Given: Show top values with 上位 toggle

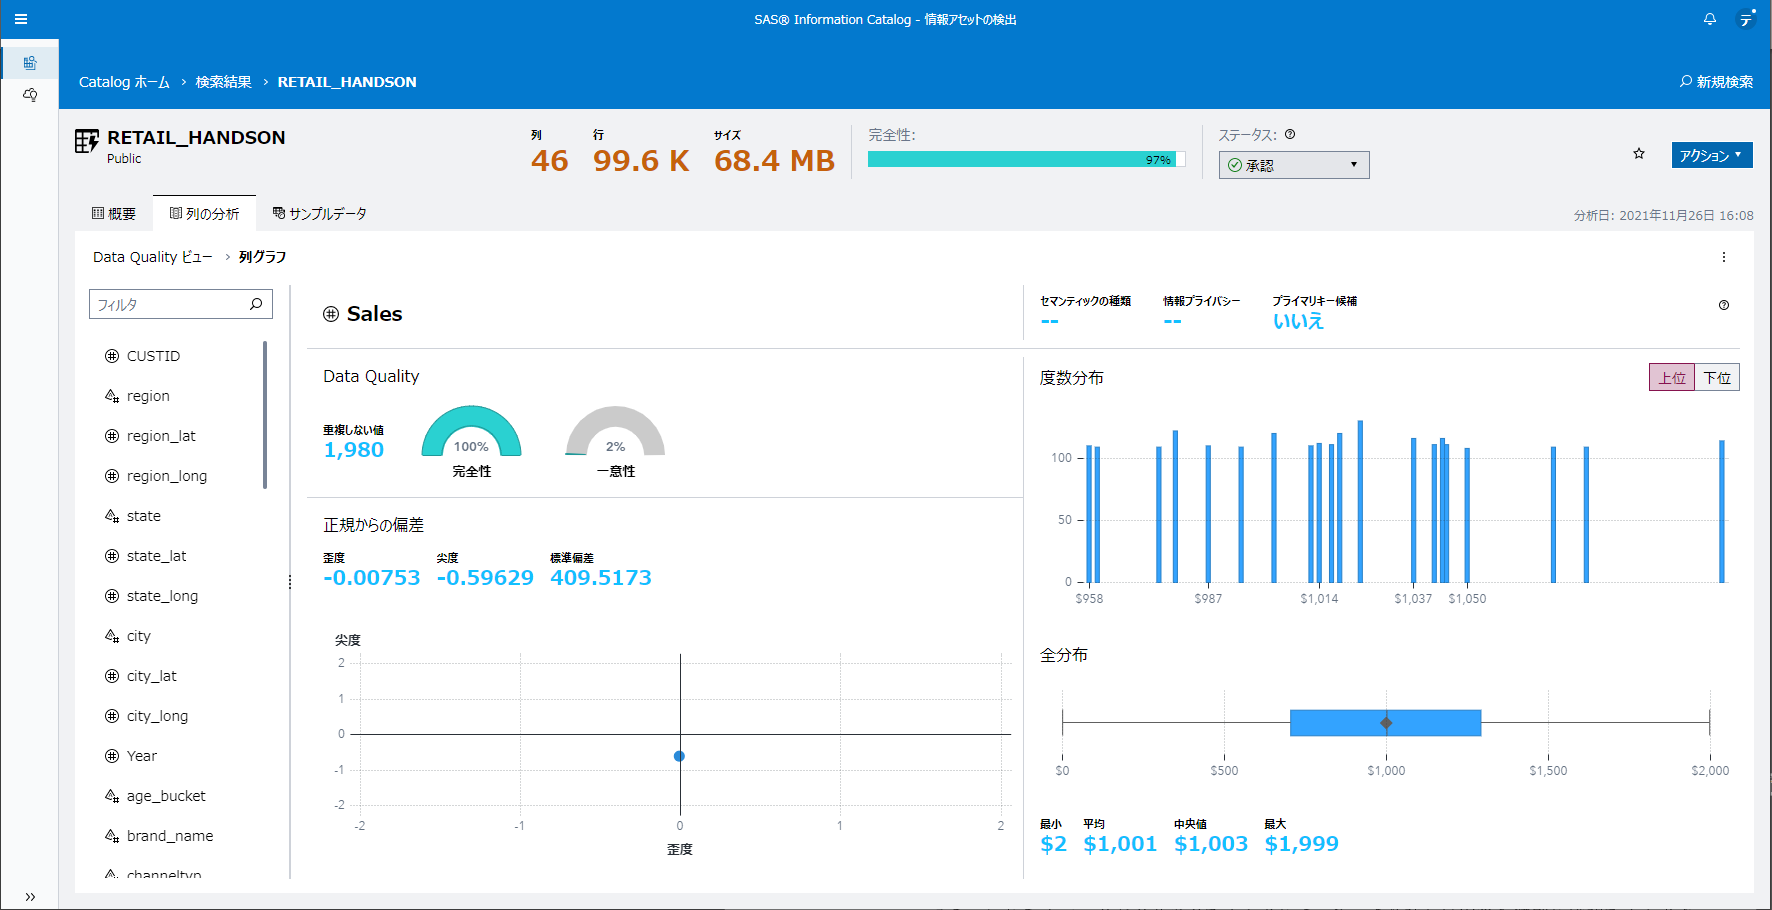Looking at the screenshot, I should [x=1672, y=377].
